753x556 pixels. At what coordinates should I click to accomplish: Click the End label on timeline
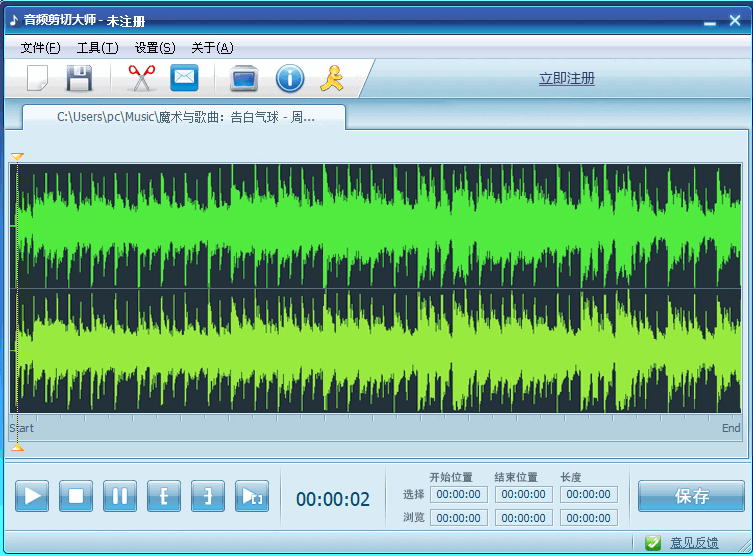[x=731, y=428]
